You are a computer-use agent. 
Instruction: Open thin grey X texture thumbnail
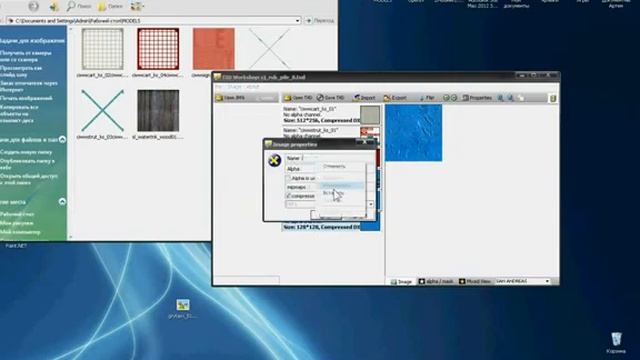[x=269, y=48]
